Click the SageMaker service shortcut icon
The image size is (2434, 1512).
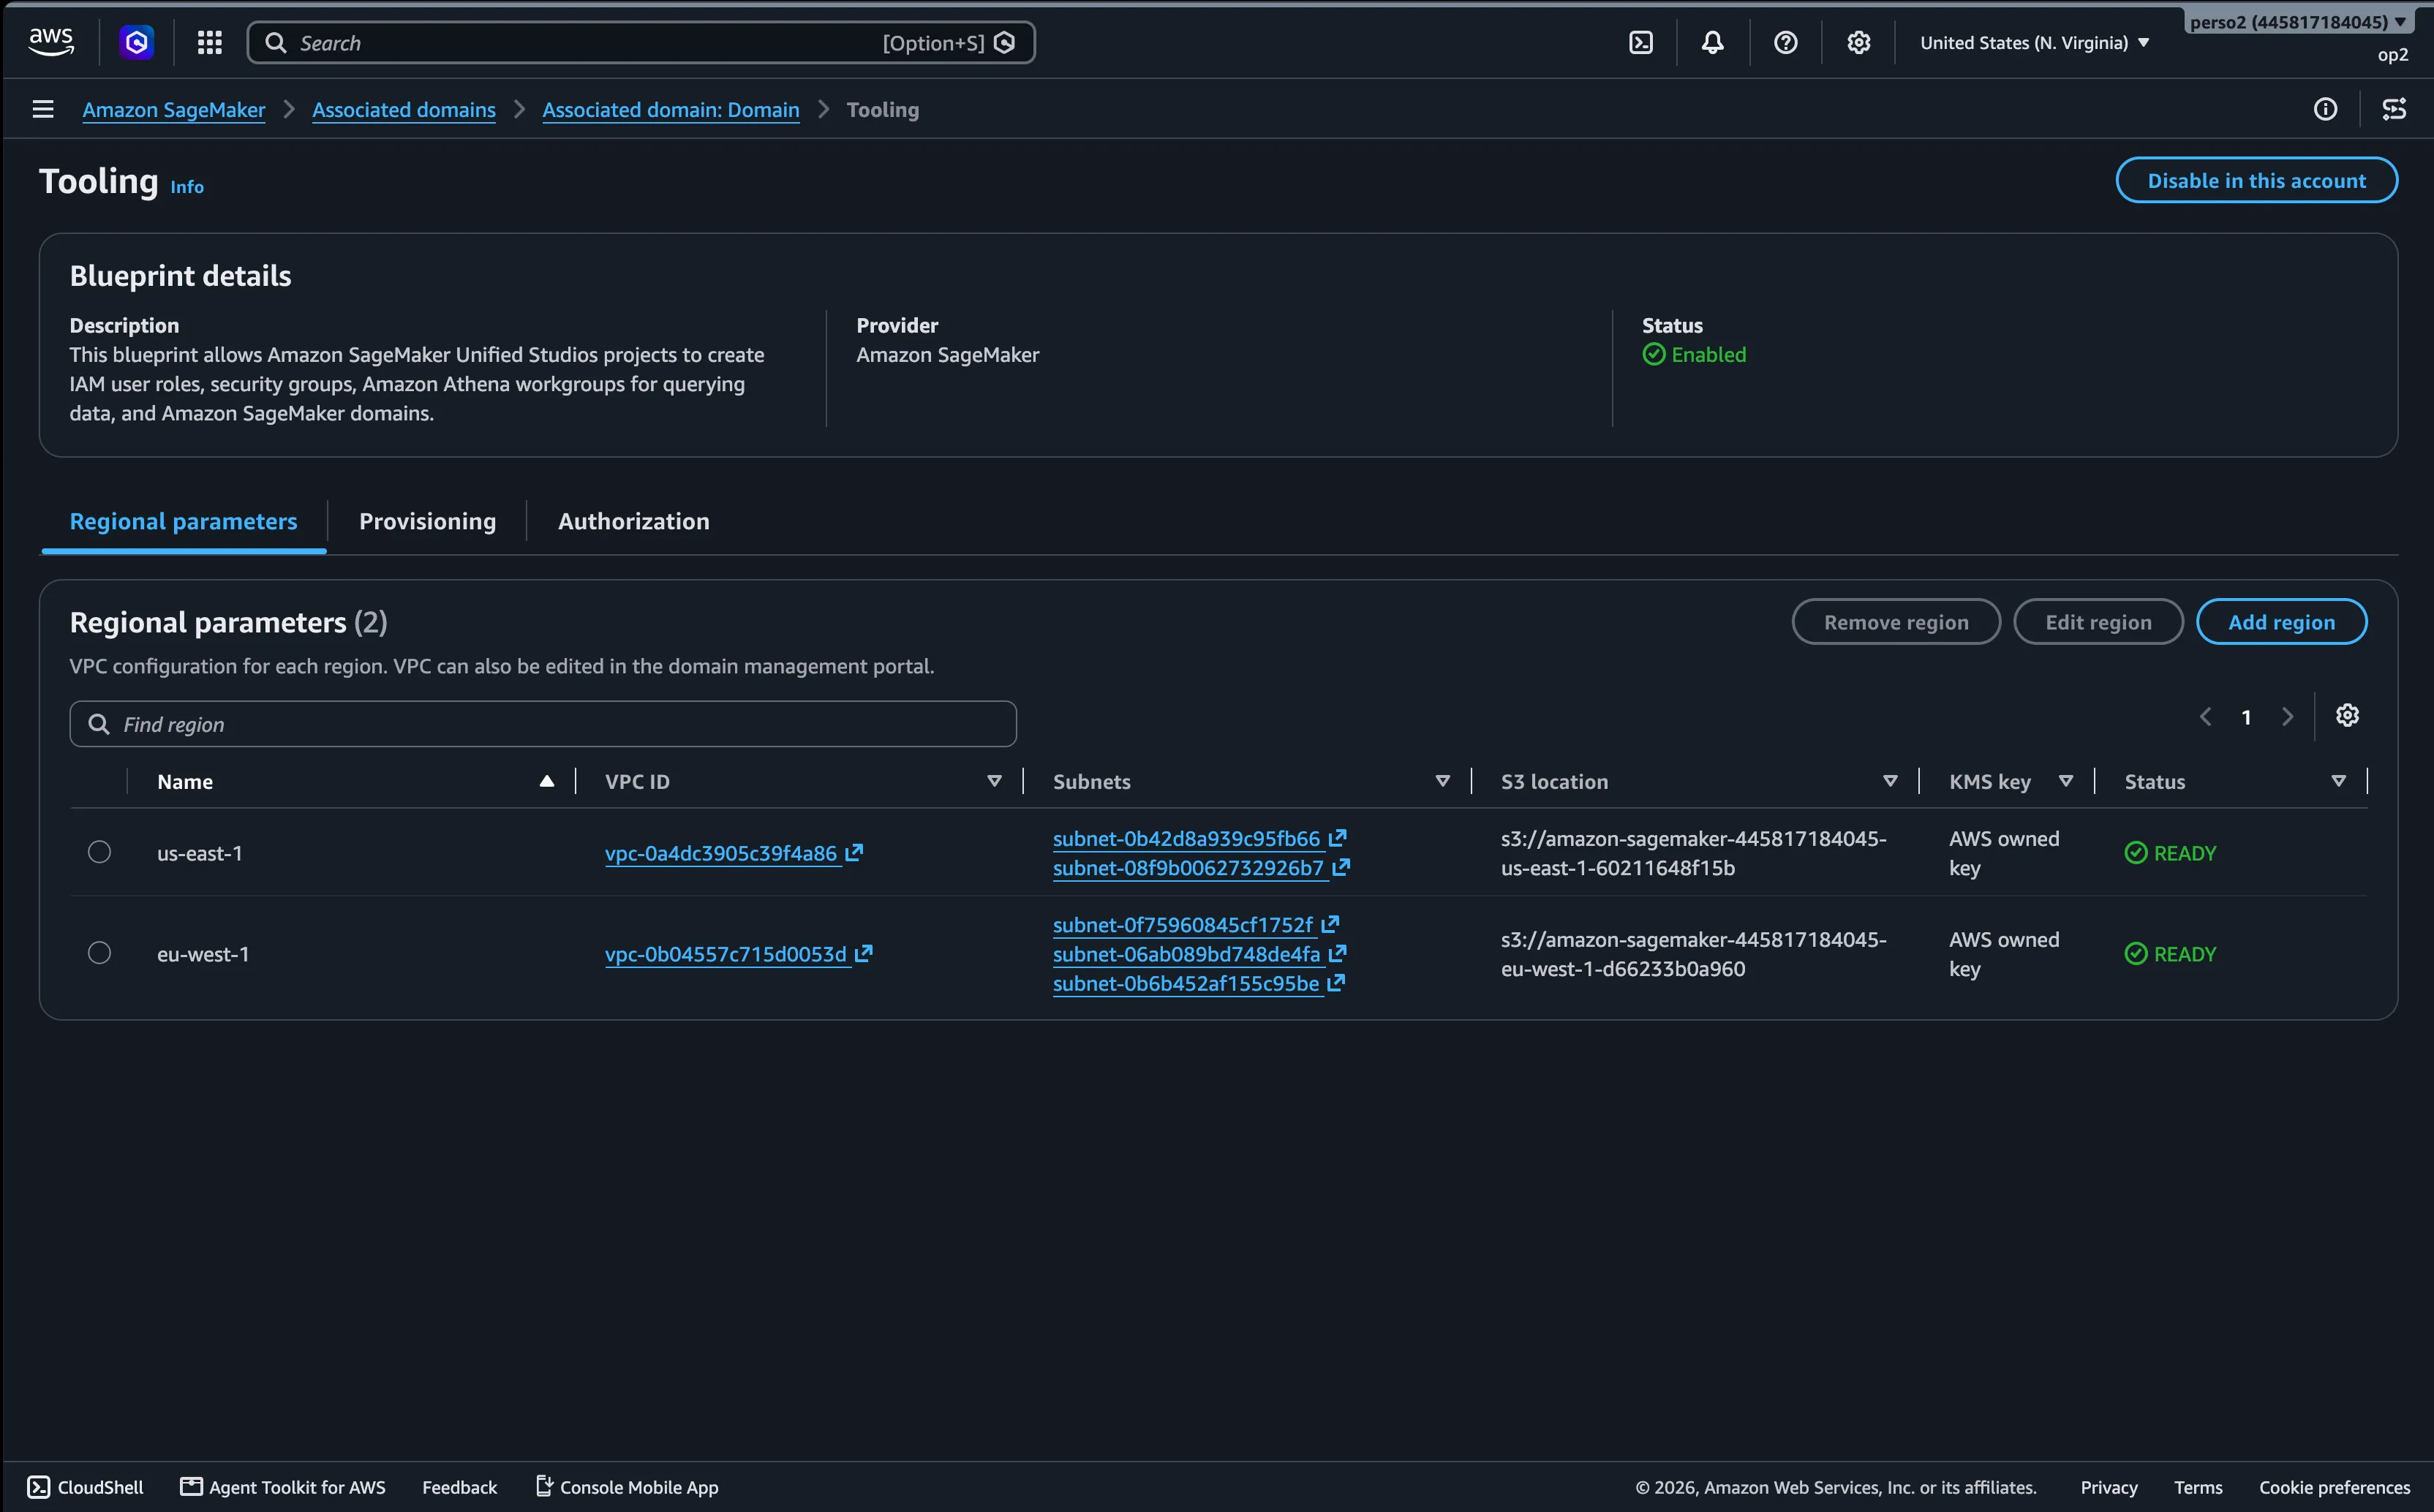coord(137,42)
